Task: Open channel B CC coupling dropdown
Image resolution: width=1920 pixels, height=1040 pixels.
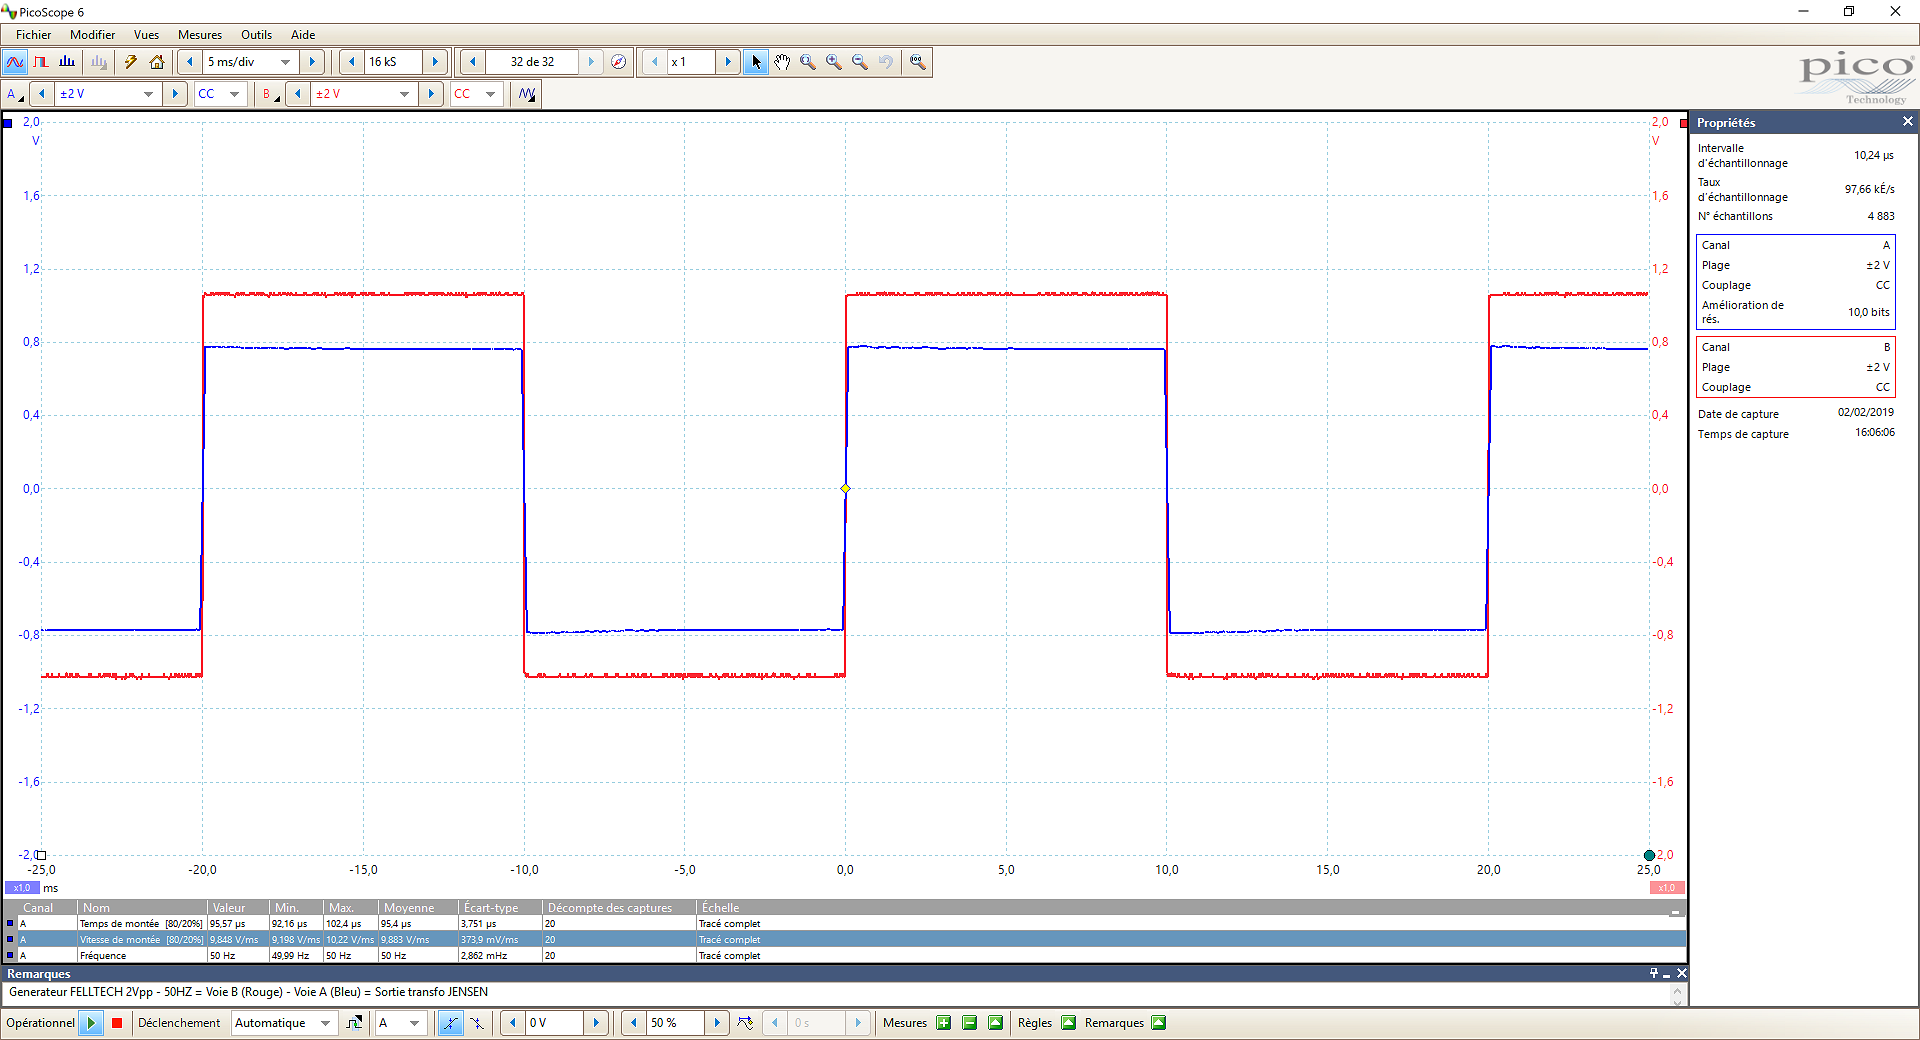Action: point(490,94)
